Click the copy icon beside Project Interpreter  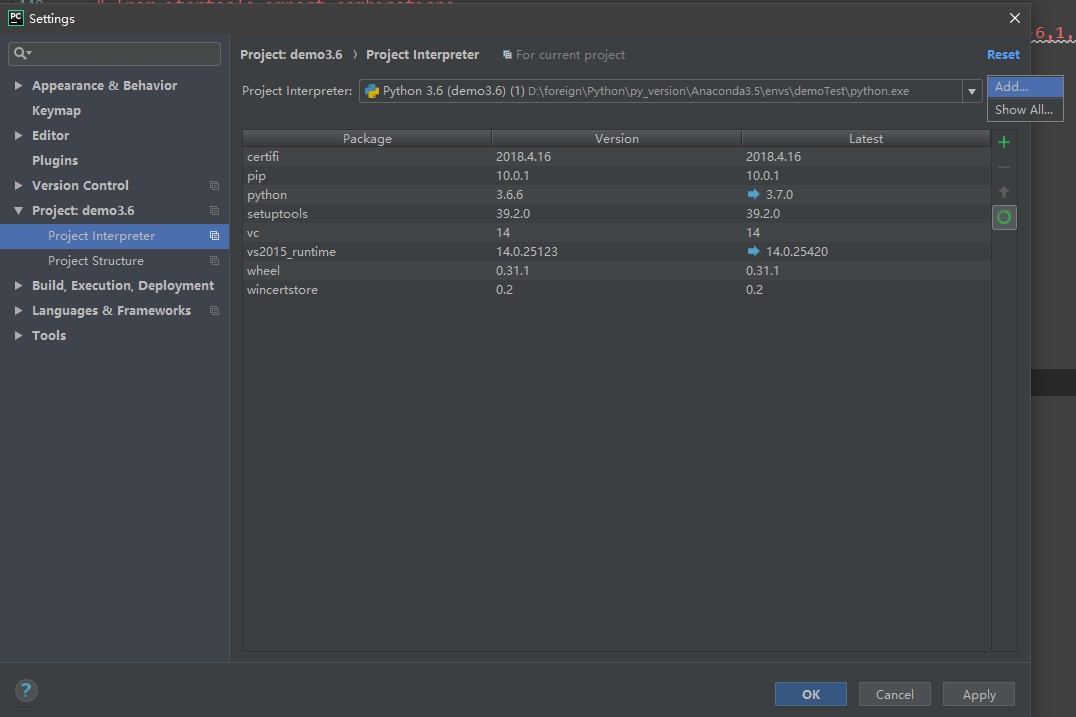214,236
